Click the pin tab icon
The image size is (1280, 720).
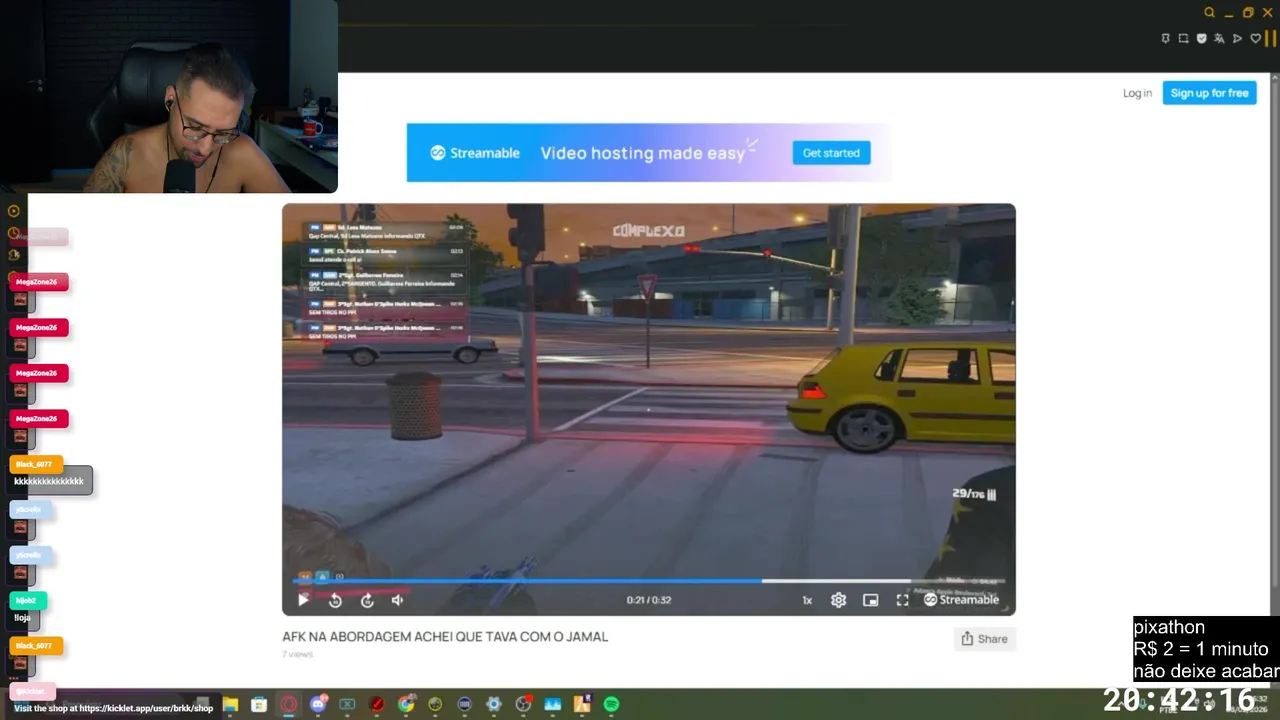[x=1165, y=38]
